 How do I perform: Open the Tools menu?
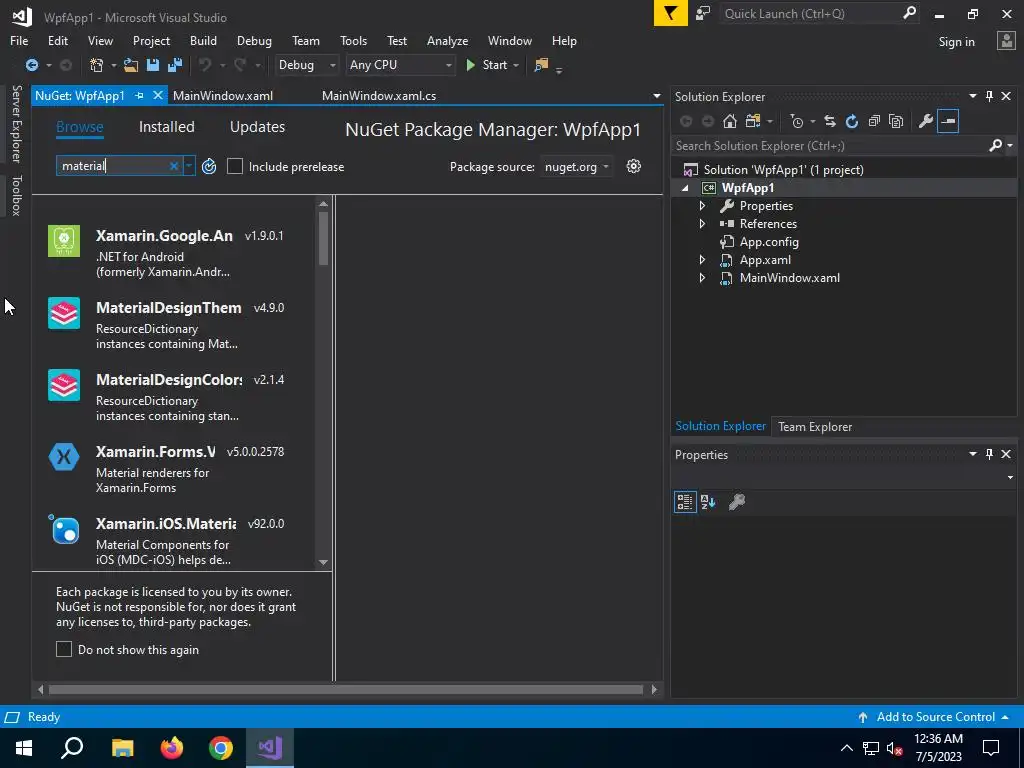coord(353,40)
